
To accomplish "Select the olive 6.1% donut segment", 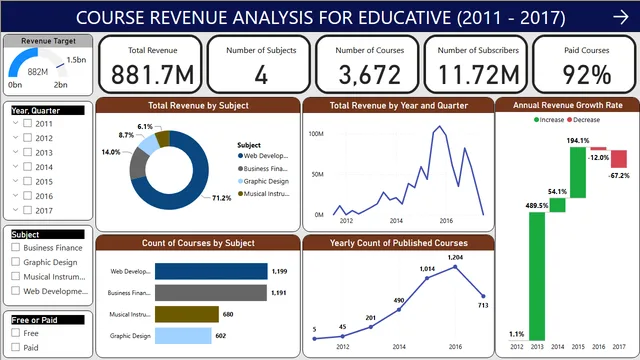I will tap(163, 138).
